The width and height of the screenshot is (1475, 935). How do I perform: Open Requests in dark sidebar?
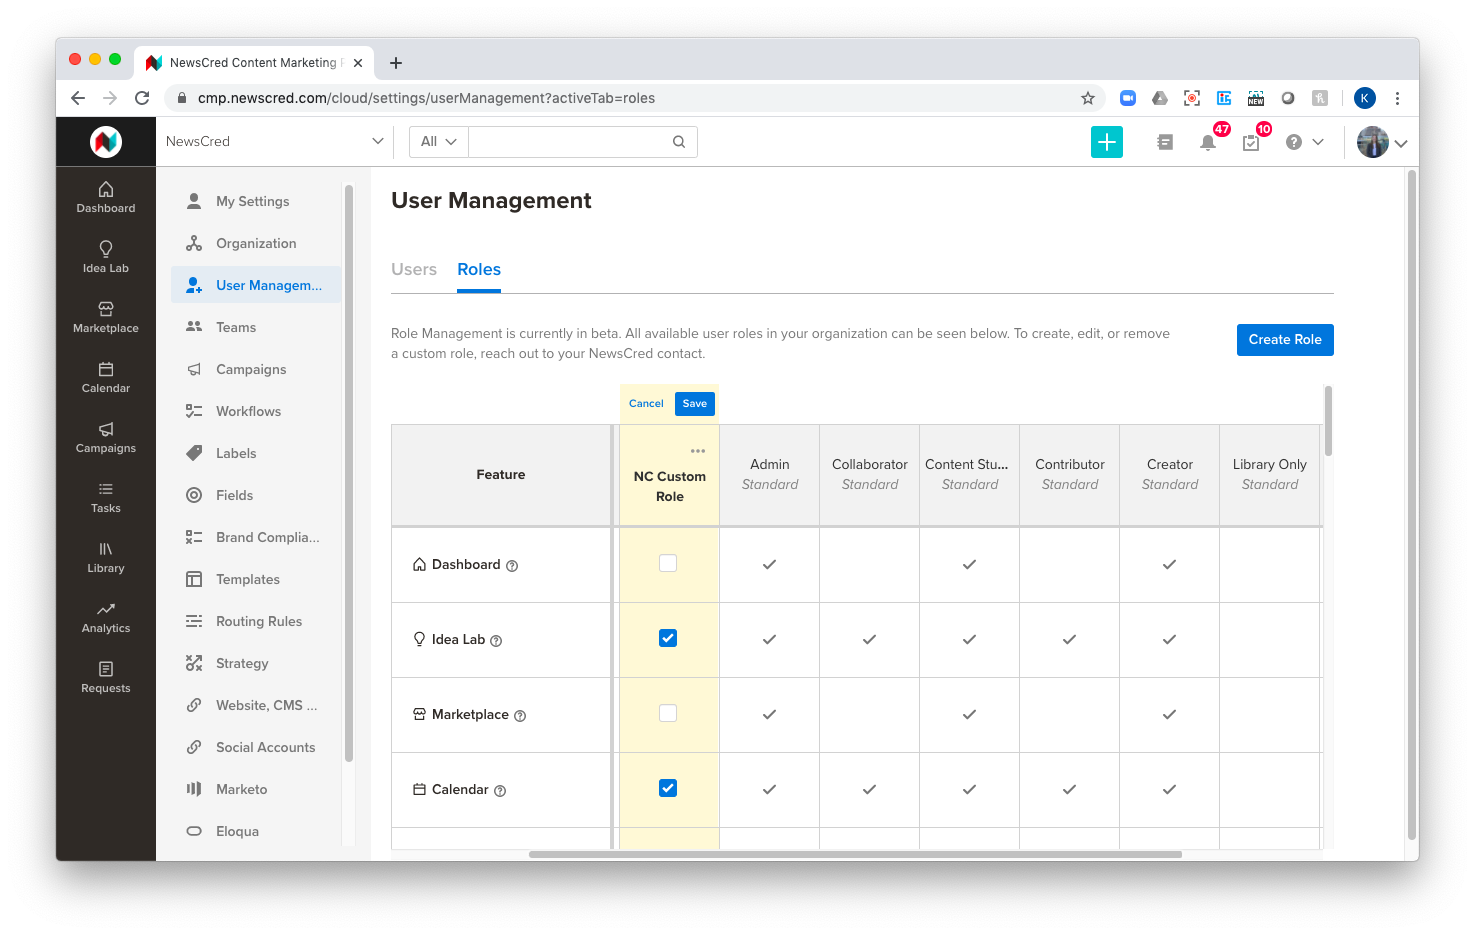(x=106, y=677)
